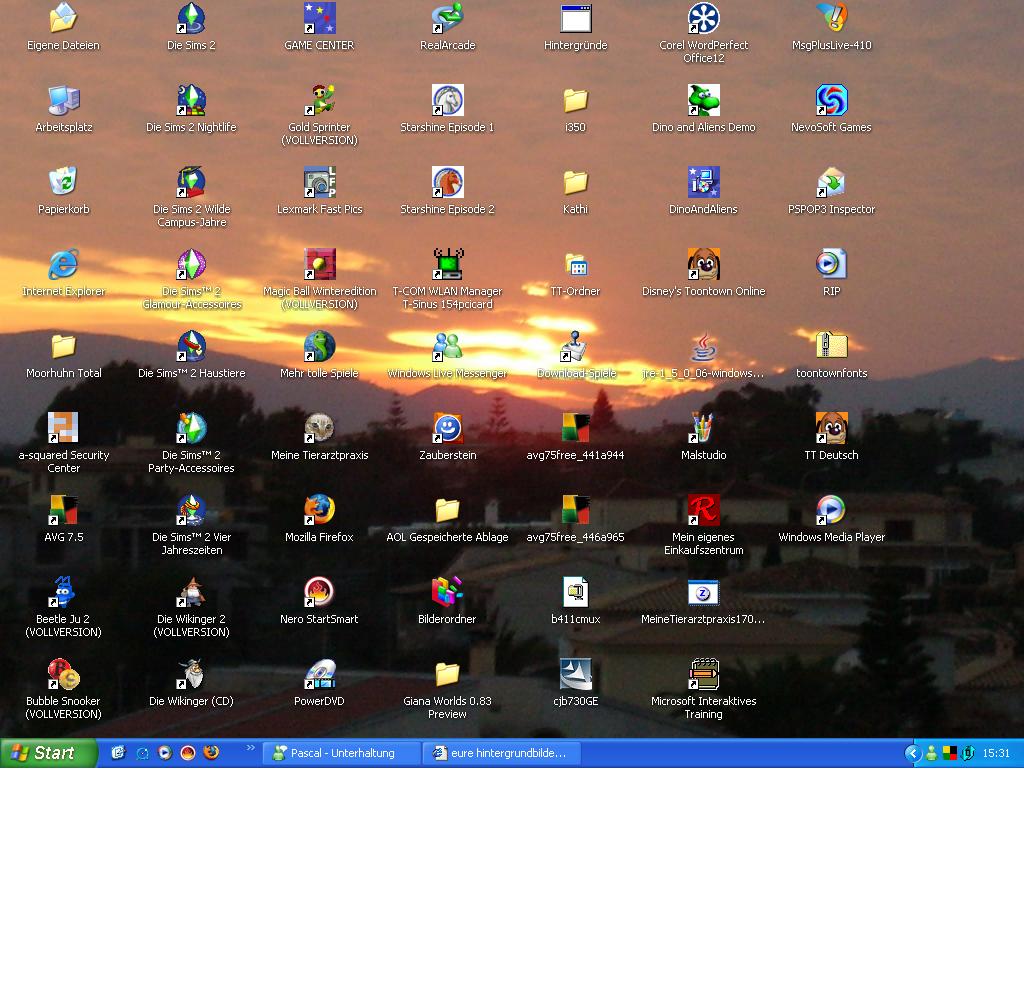Open the Die Sims 2 Nightlife shortcut
This screenshot has width=1024, height=1000.
click(x=191, y=101)
